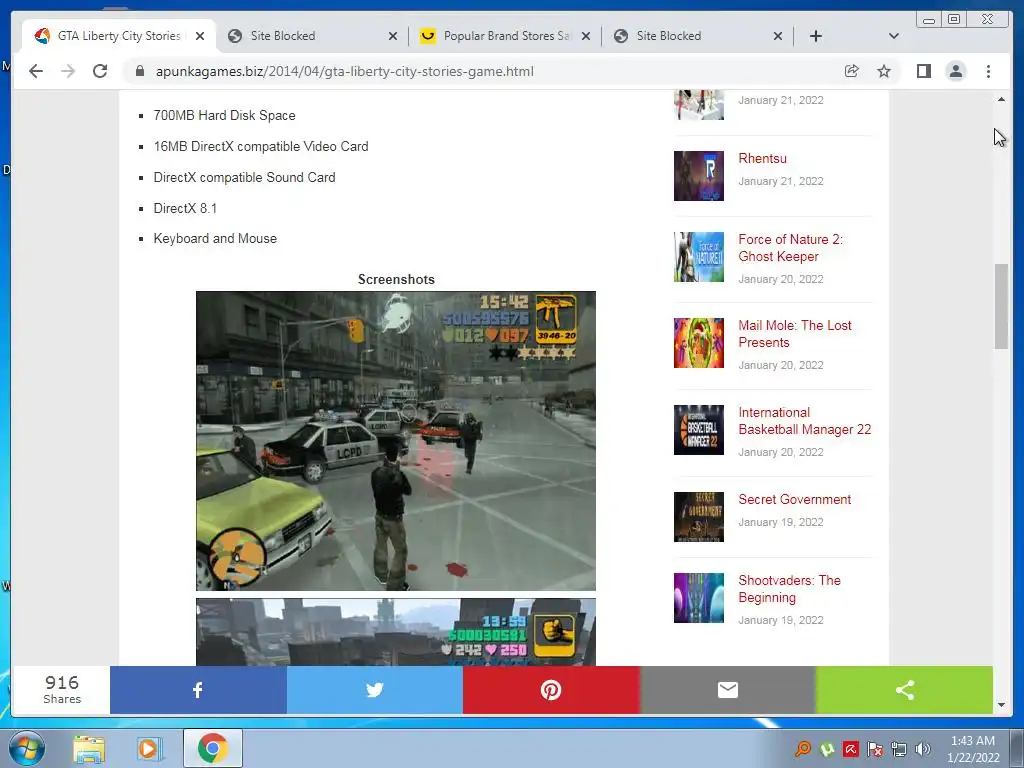1024x768 pixels.
Task: Switch to Popular Brand Stores tab
Action: click(x=496, y=36)
